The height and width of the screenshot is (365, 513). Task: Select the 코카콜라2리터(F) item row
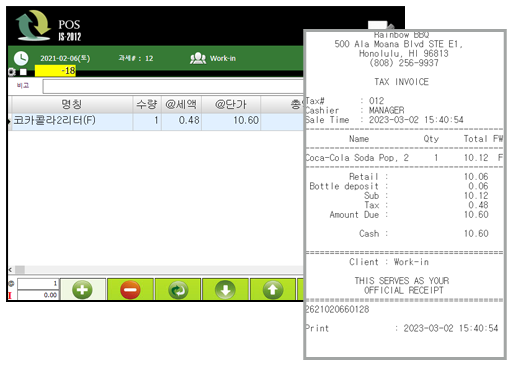point(156,120)
